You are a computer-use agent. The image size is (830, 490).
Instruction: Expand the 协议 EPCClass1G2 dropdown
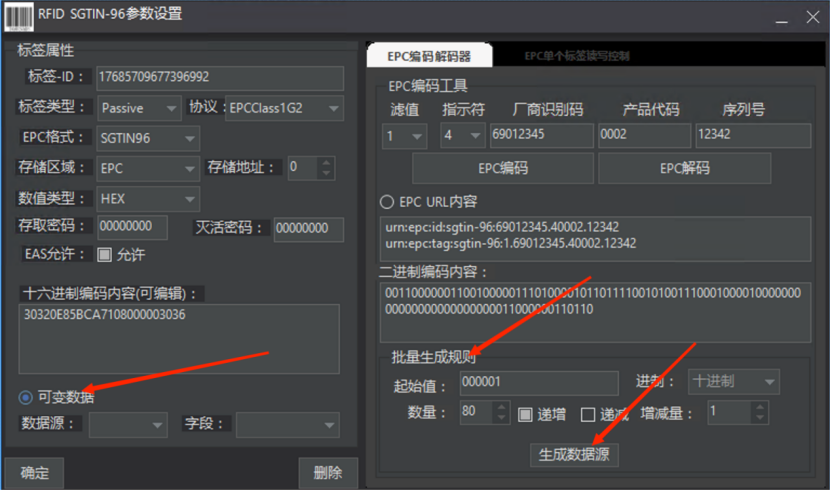coord(285,108)
